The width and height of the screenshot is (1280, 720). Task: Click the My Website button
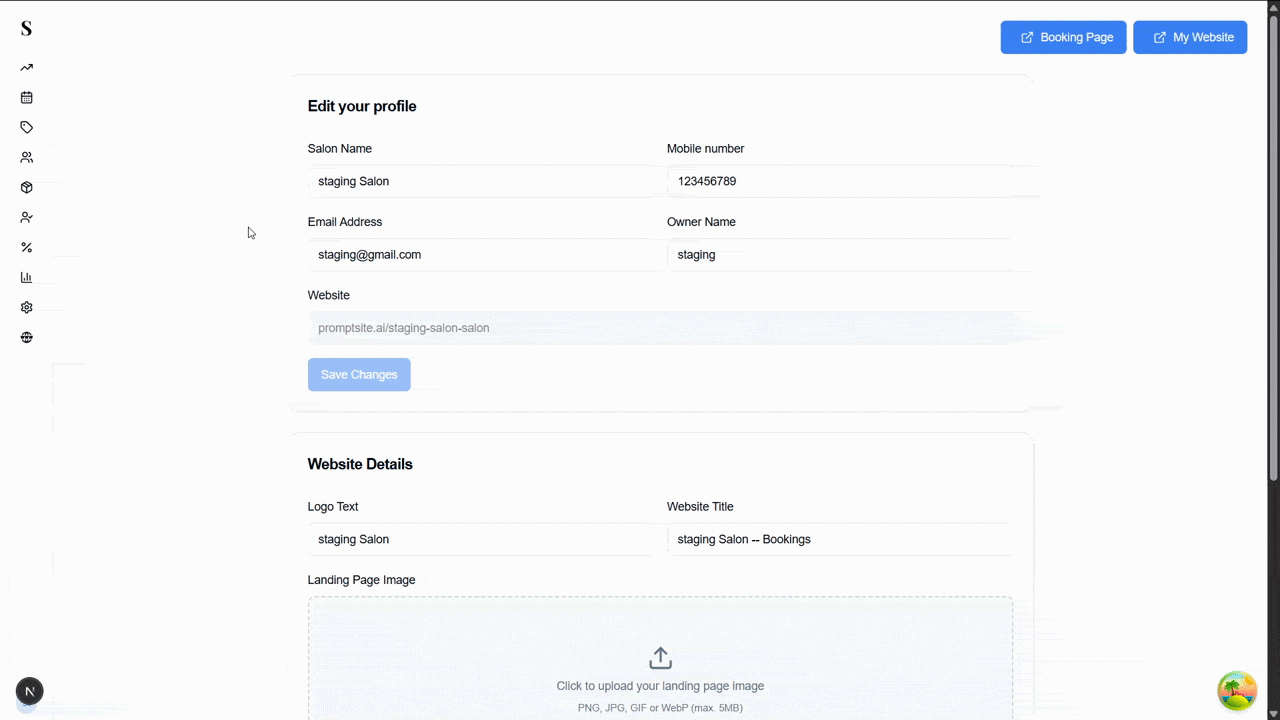click(1190, 37)
